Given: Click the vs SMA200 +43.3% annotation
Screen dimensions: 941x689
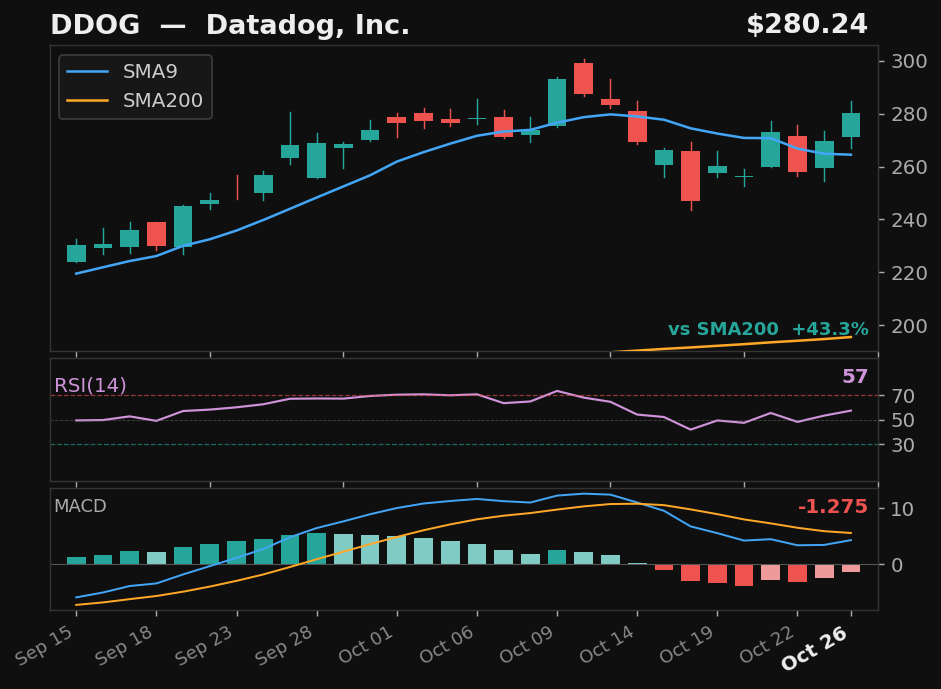Looking at the screenshot, I should 768,329.
